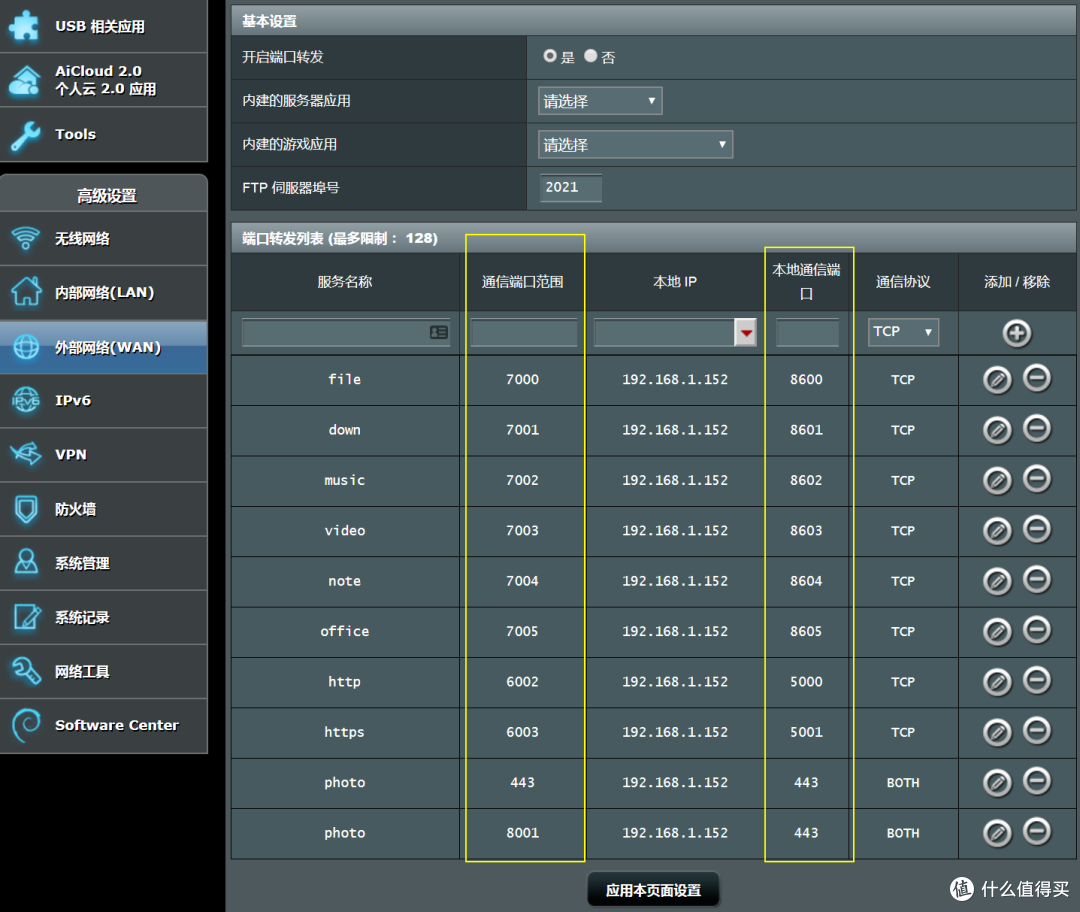Delete the 'https' forwarding entry

click(1037, 731)
